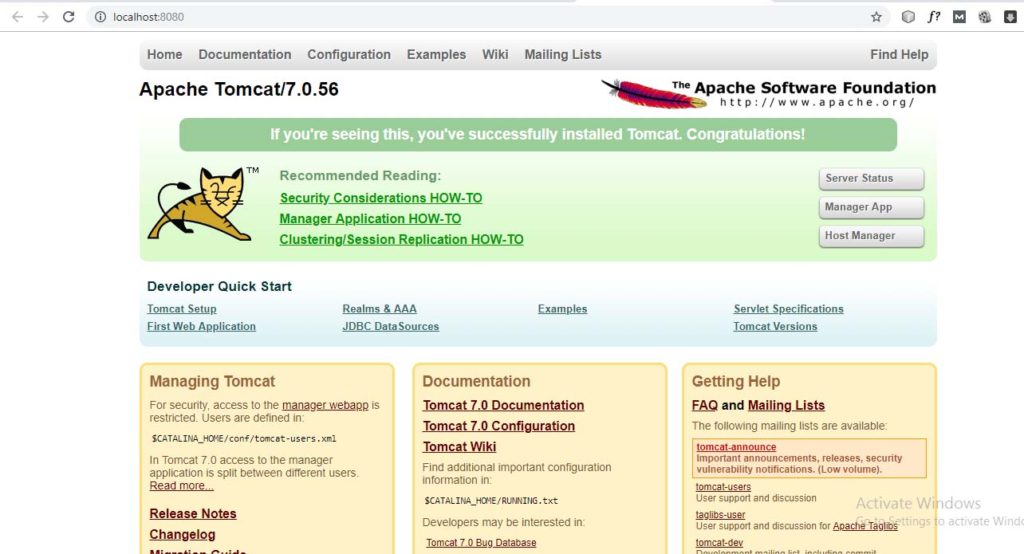Click the Managing Tomcat heading
The image size is (1024, 554).
[212, 382]
